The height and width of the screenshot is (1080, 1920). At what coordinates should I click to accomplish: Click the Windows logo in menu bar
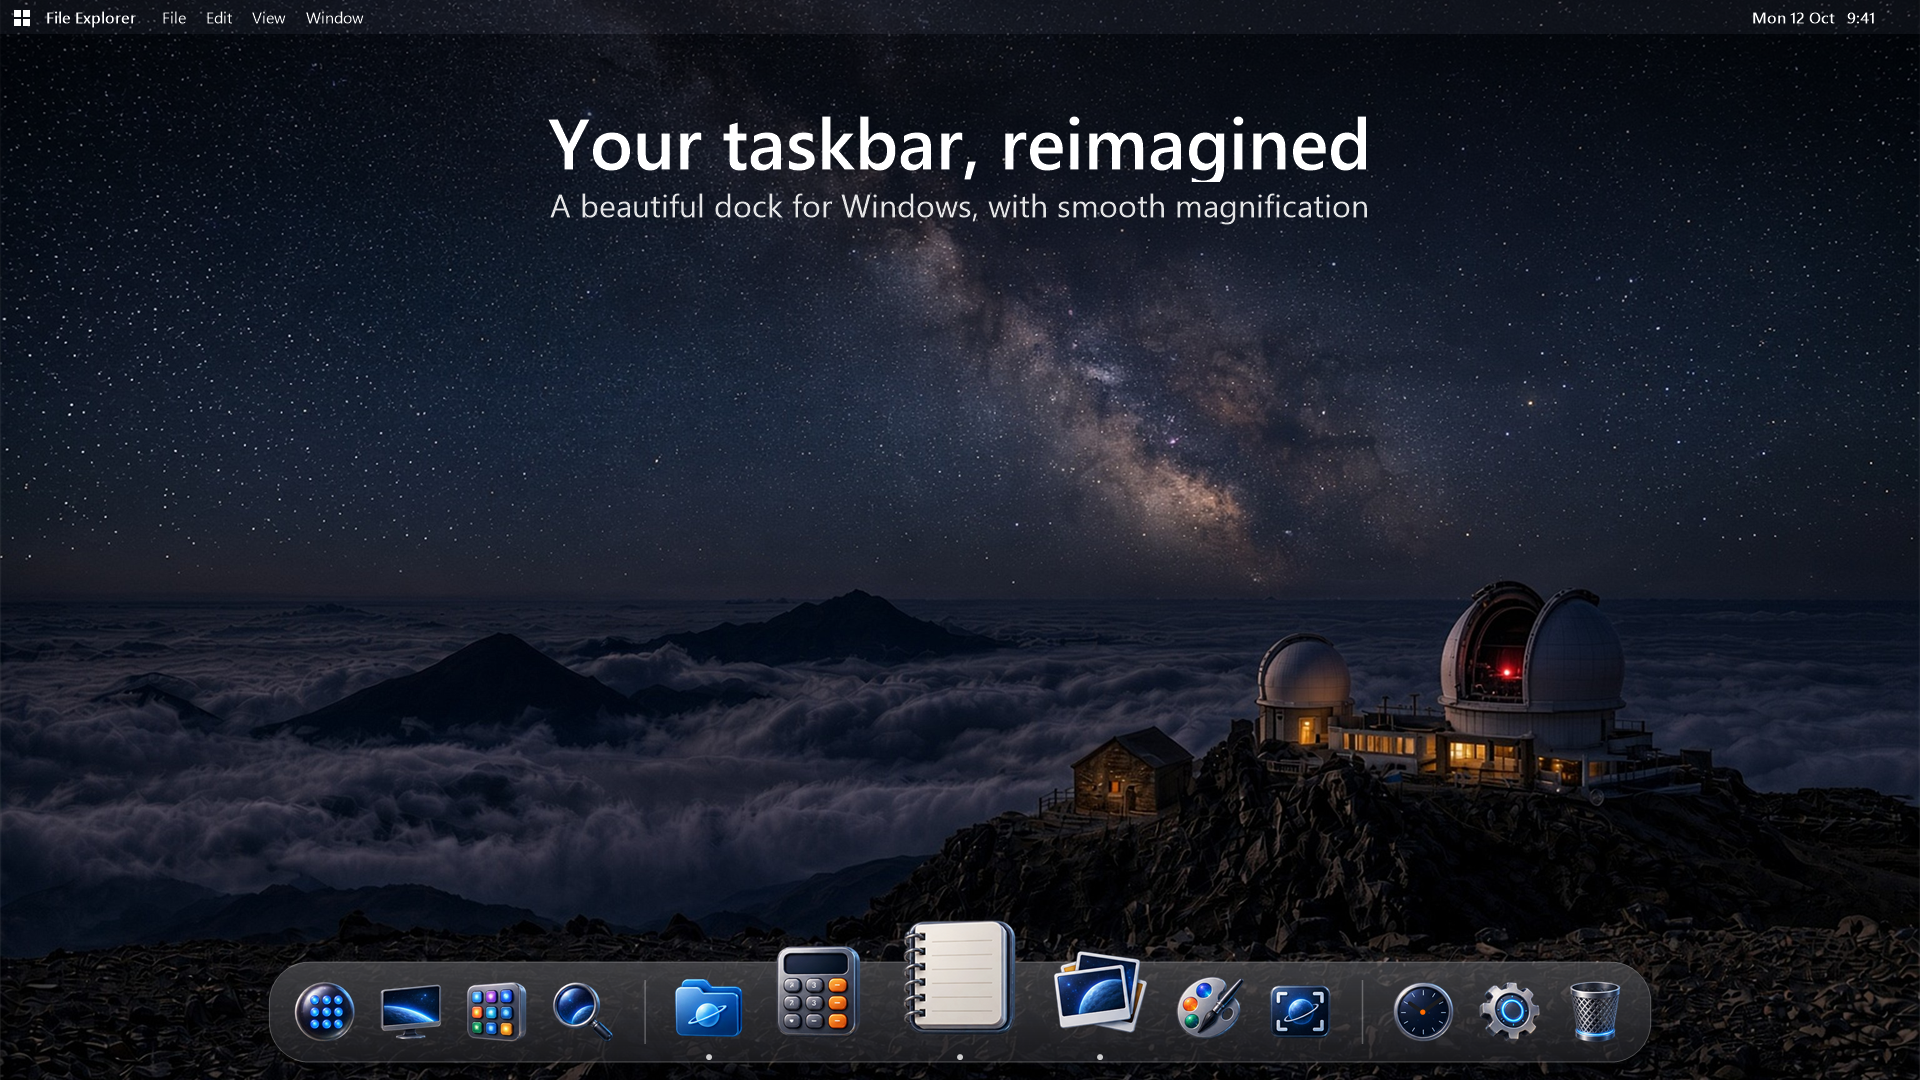coord(21,18)
